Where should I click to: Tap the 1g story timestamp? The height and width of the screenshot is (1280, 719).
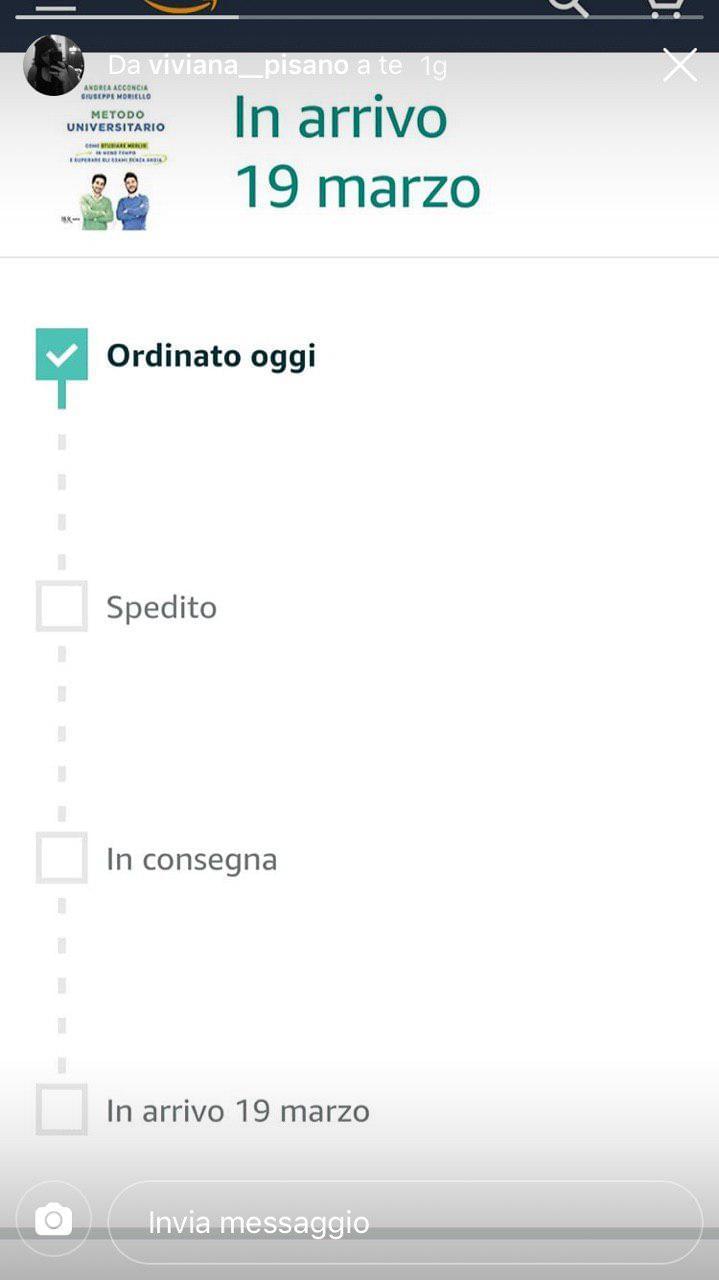[433, 66]
